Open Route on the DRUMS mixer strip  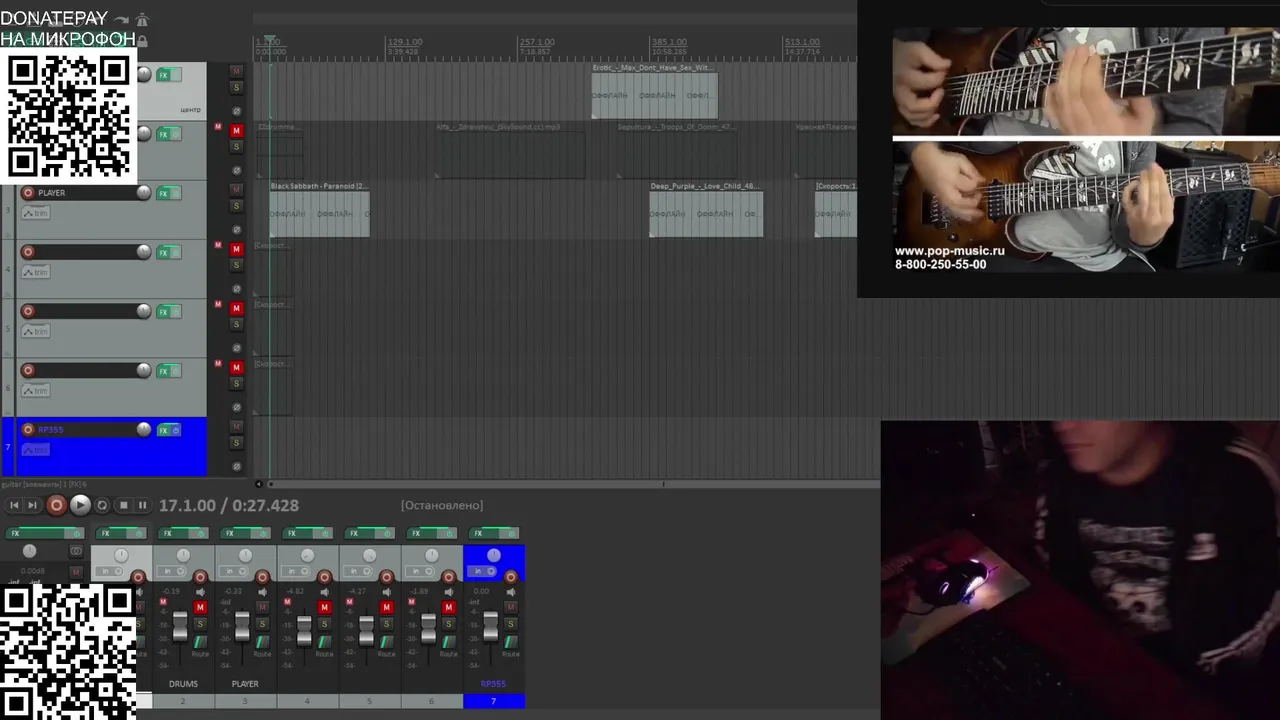tap(200, 644)
